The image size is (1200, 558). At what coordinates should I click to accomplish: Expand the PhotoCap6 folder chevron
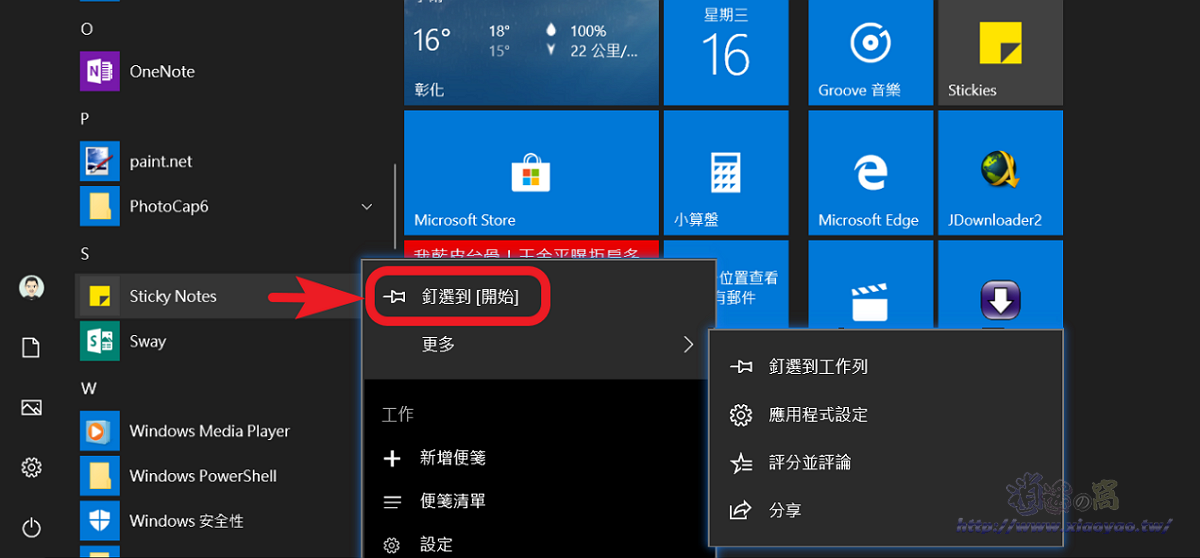point(366,206)
